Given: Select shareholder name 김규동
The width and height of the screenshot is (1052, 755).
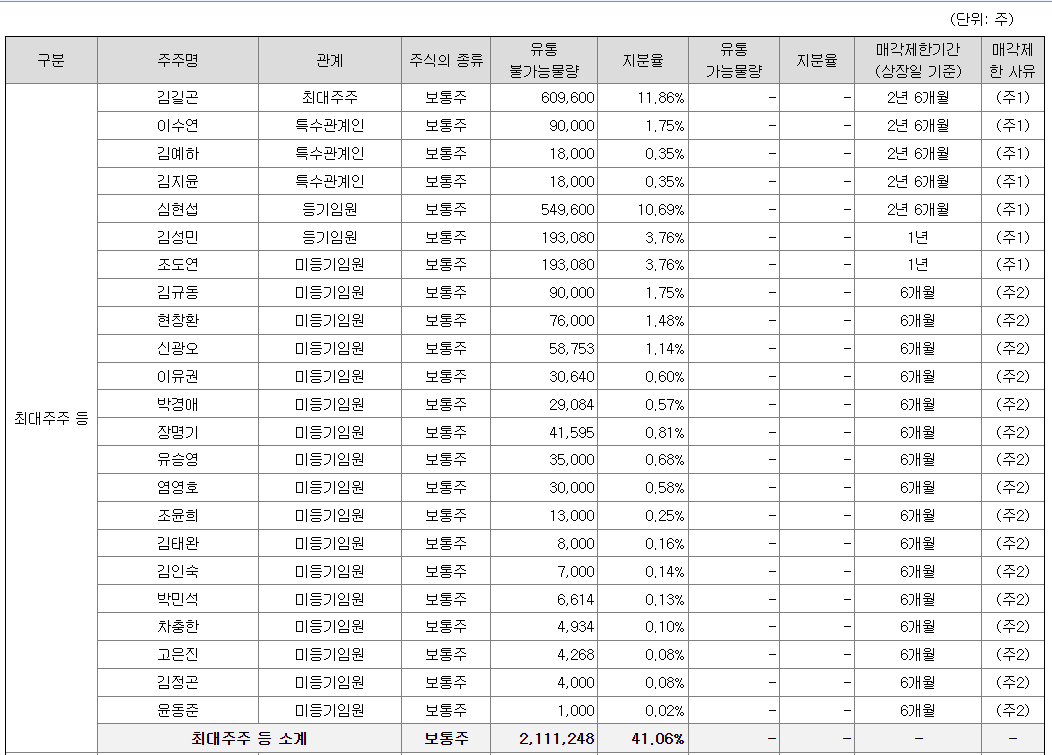Looking at the screenshot, I should [x=178, y=293].
